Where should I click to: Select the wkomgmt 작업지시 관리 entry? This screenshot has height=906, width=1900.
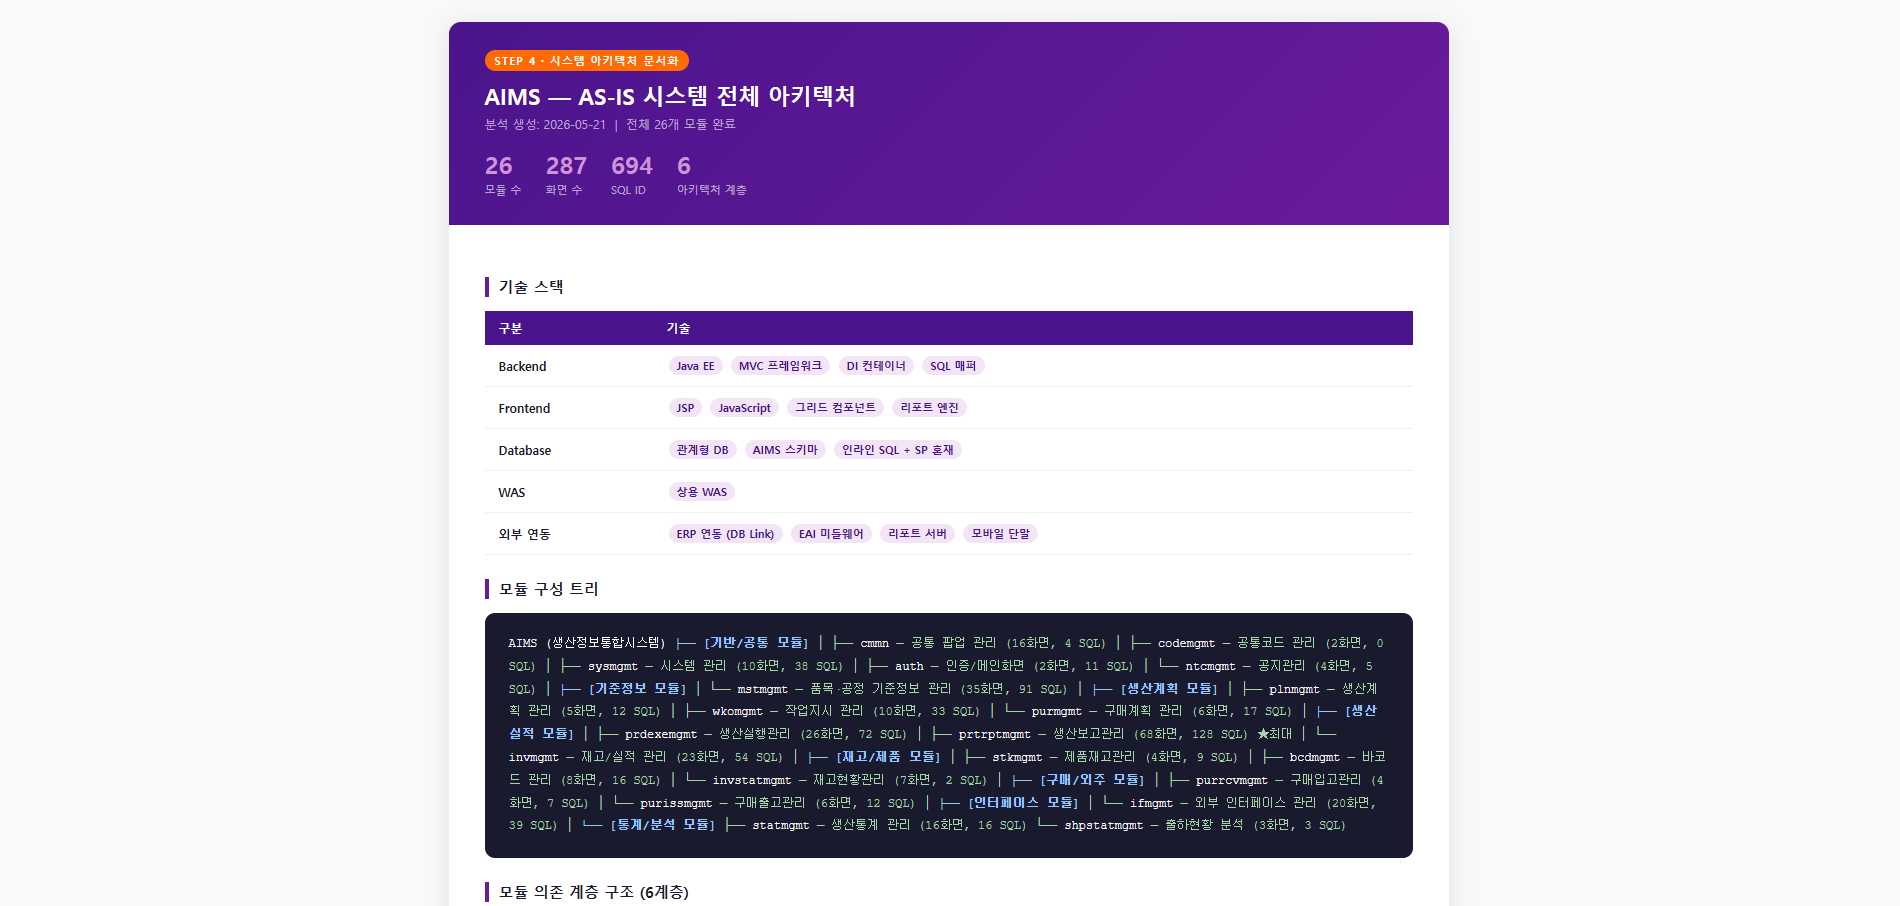click(846, 711)
